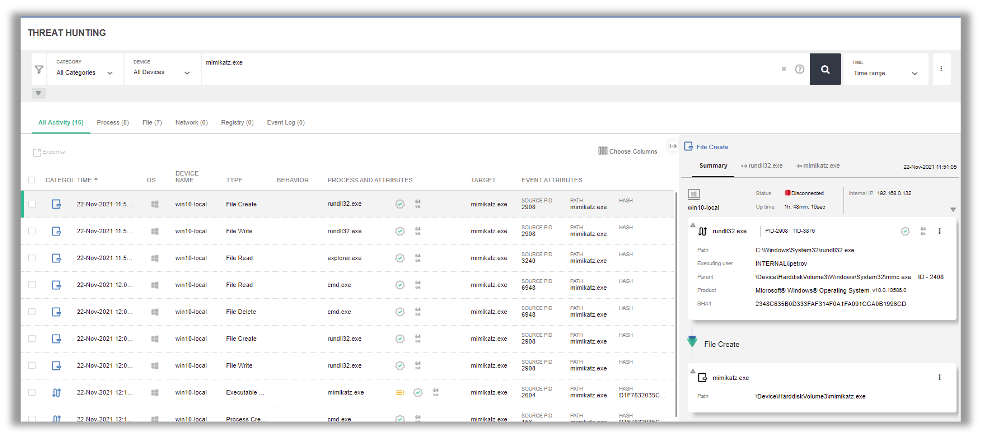Click verified badge in File Delete row
981x437 pixels.
[x=400, y=312]
